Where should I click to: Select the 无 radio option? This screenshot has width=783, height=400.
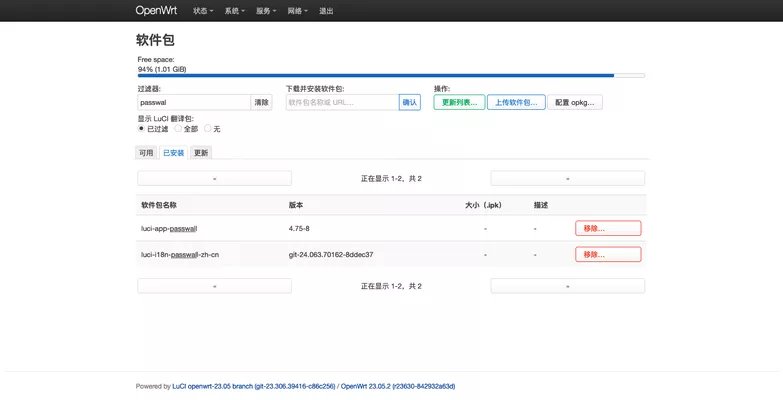tap(208, 128)
